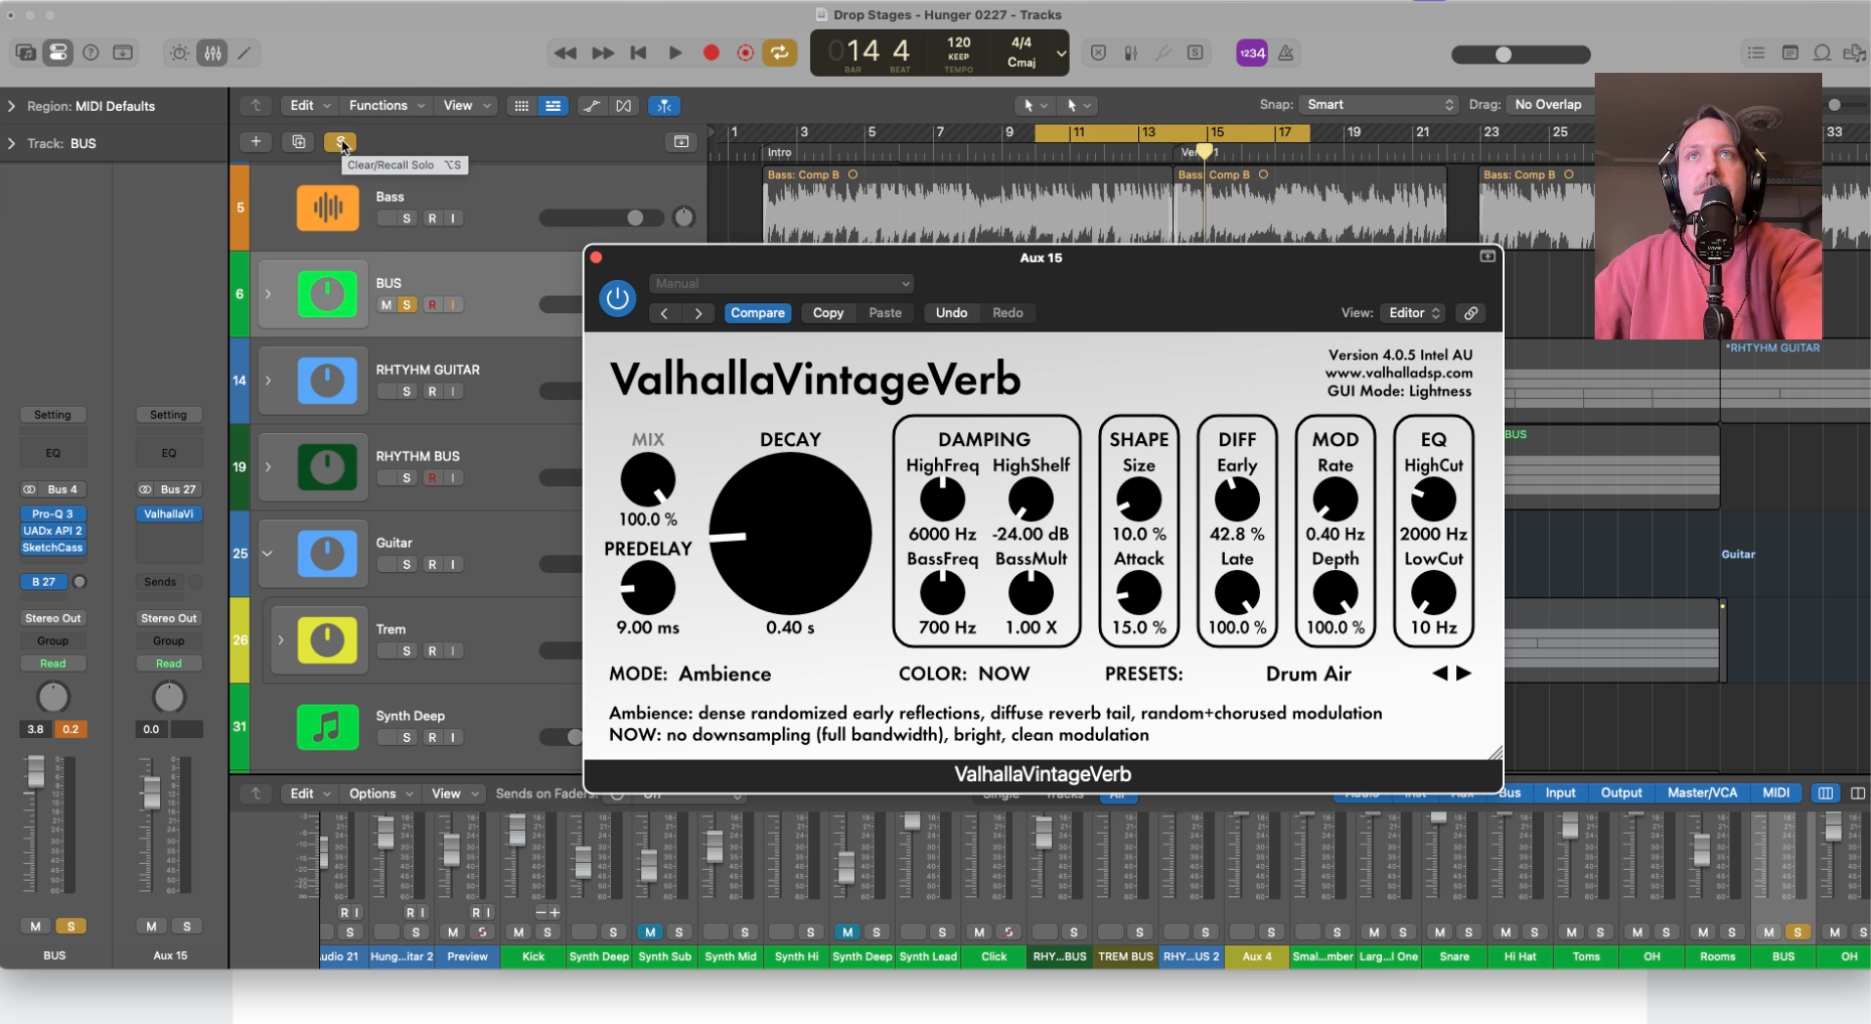Open the View Editor dropdown
The image size is (1871, 1024).
1414,313
